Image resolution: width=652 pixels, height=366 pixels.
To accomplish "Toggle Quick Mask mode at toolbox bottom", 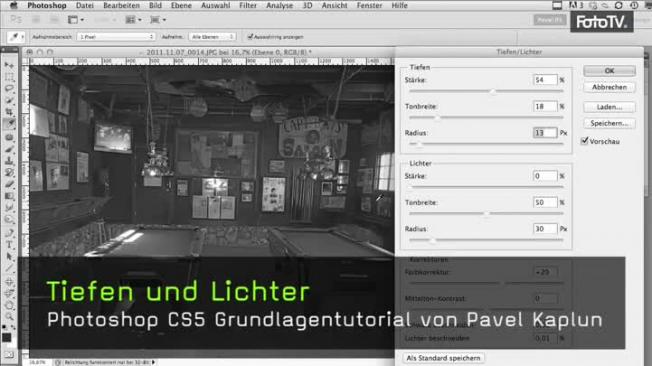I will click(x=9, y=355).
